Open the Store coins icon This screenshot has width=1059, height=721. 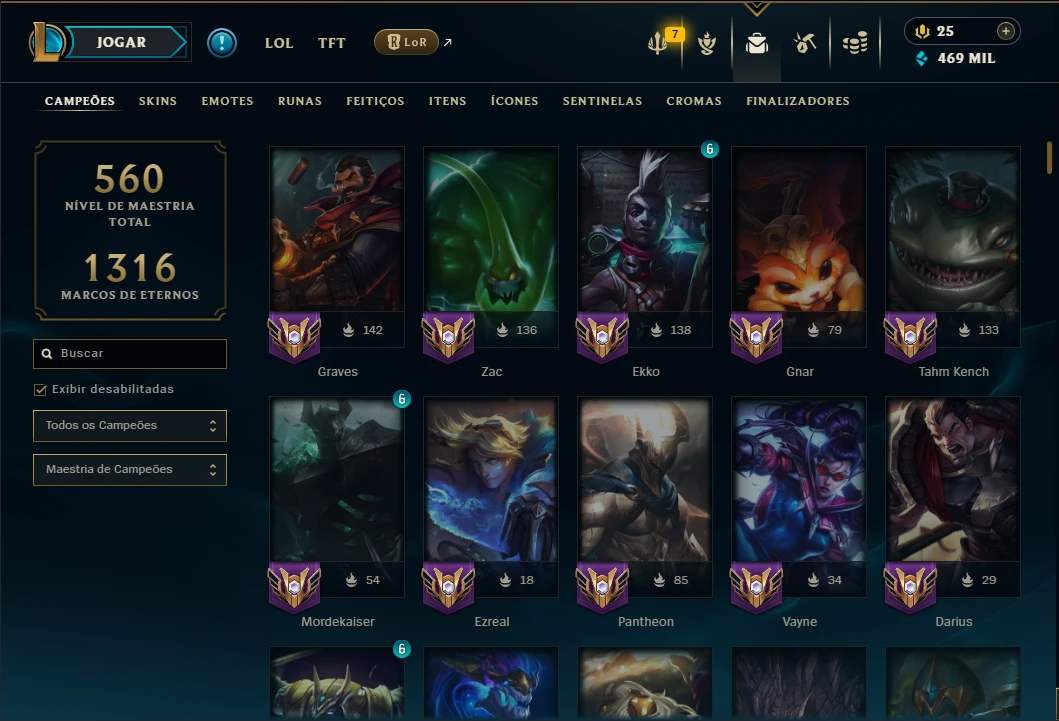[855, 43]
